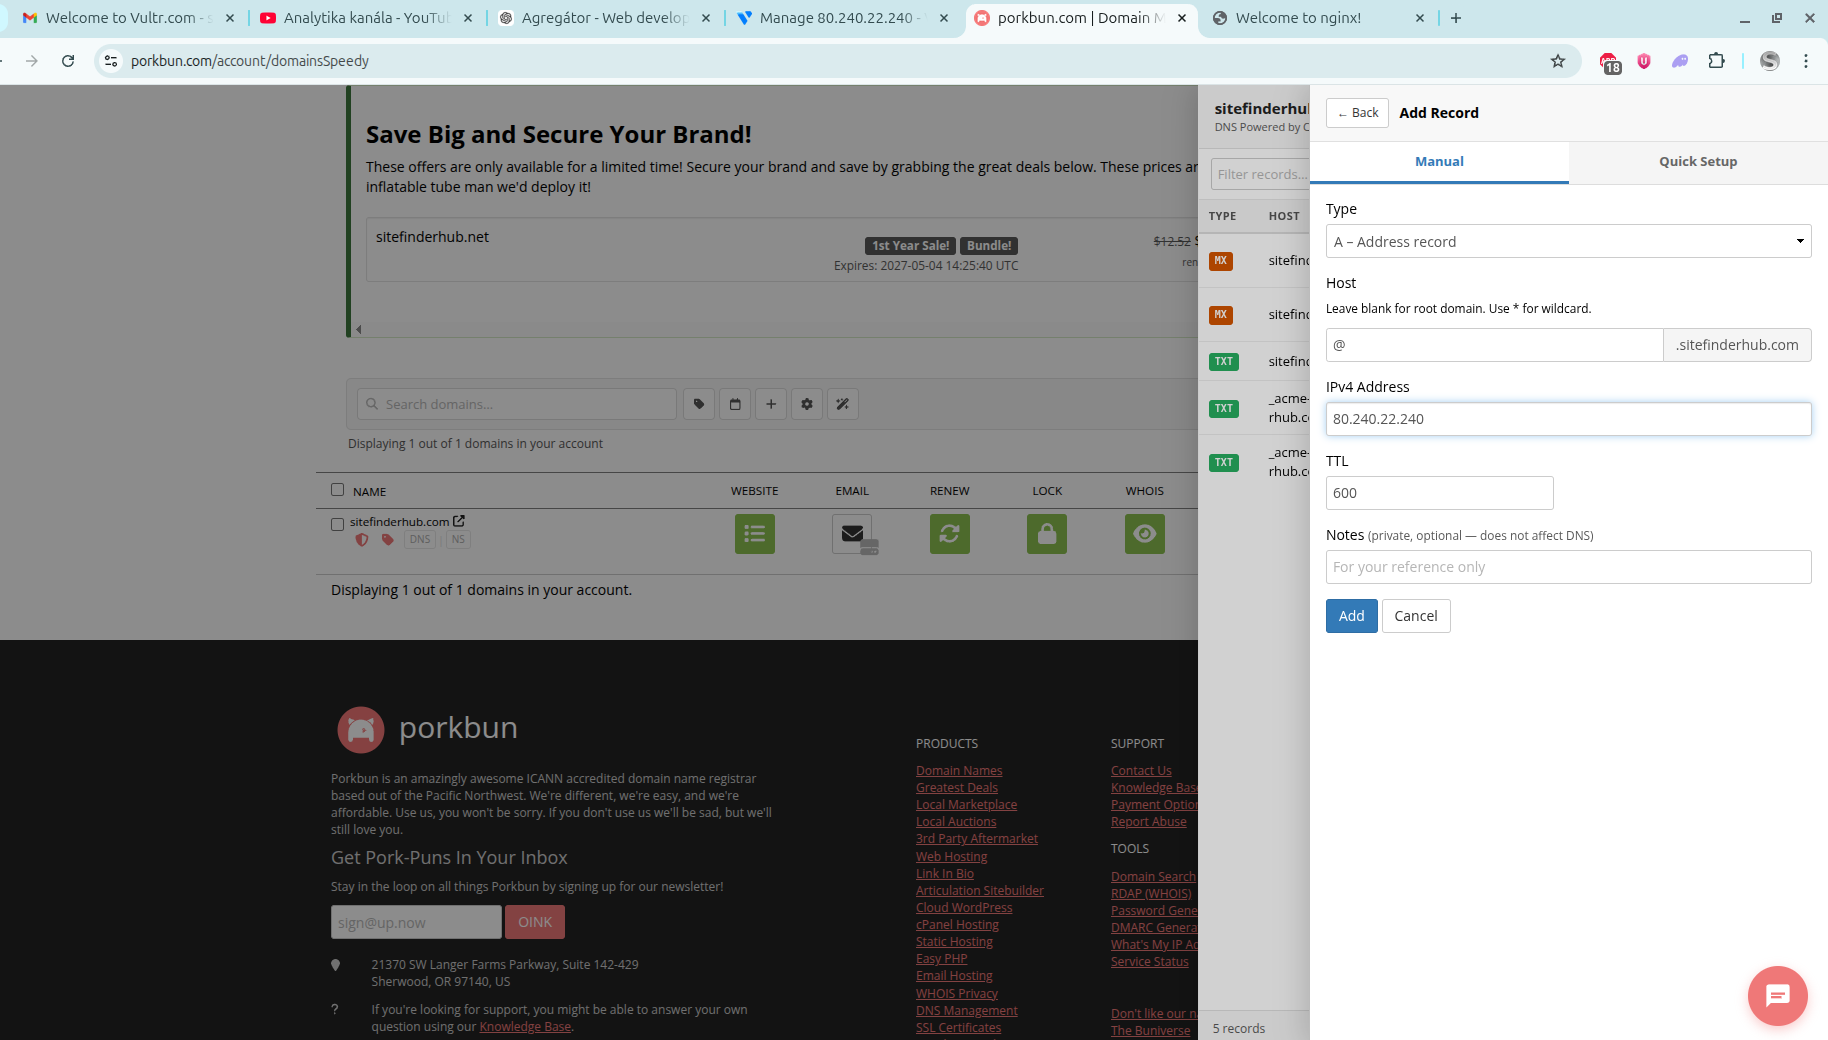This screenshot has height=1040, width=1828.
Task: Open the Service Status footer link
Action: point(1150,962)
